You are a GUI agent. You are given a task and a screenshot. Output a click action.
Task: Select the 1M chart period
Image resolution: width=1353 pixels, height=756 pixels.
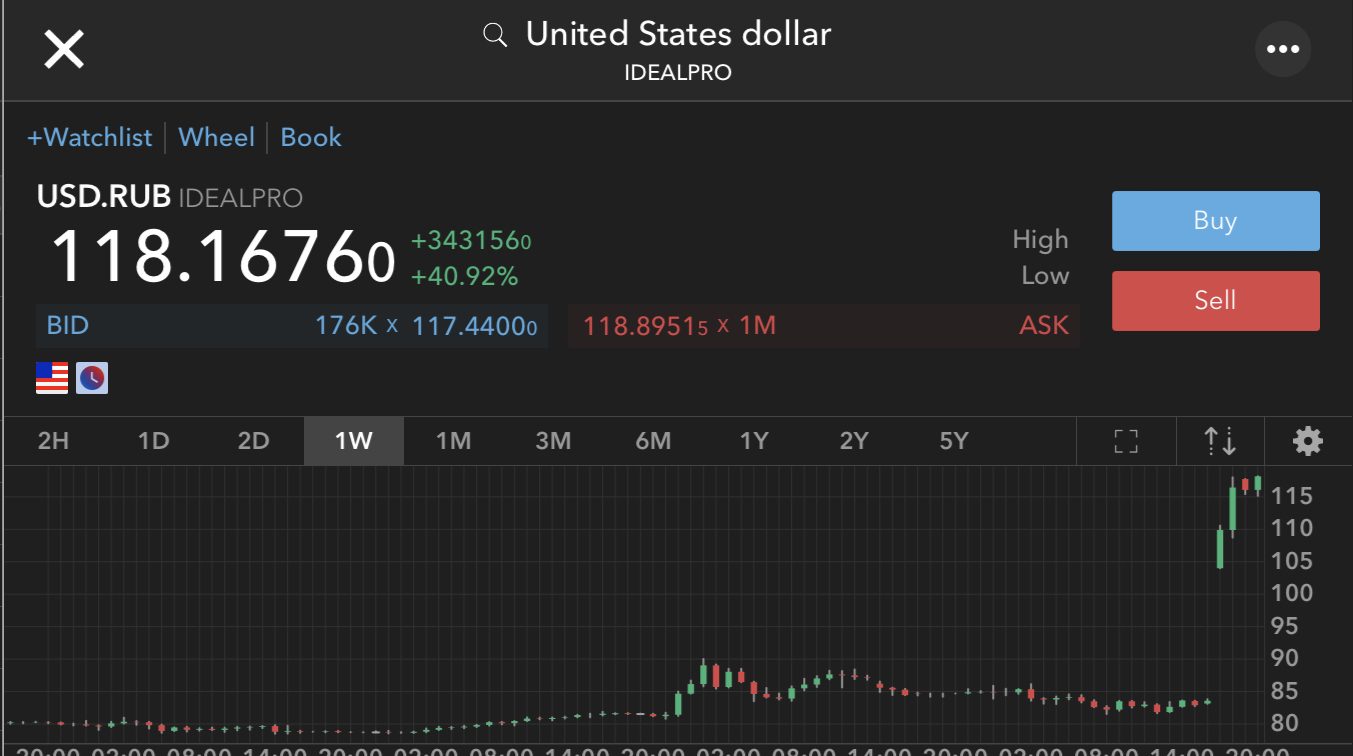(453, 441)
